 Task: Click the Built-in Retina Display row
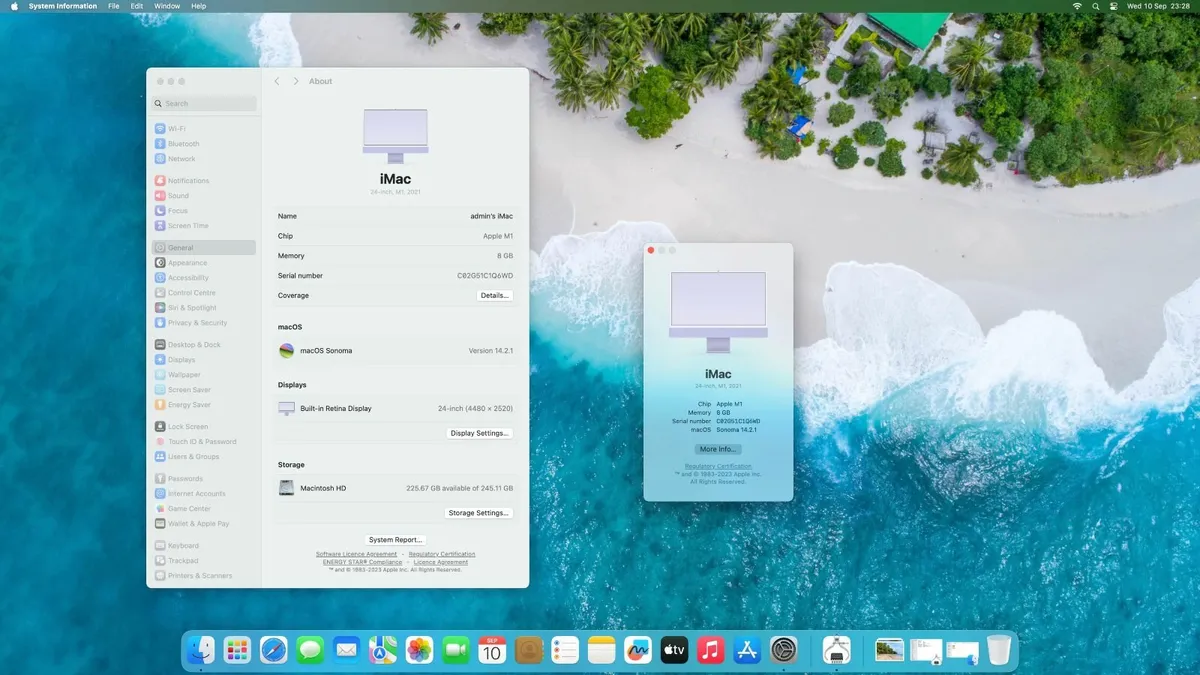395,409
